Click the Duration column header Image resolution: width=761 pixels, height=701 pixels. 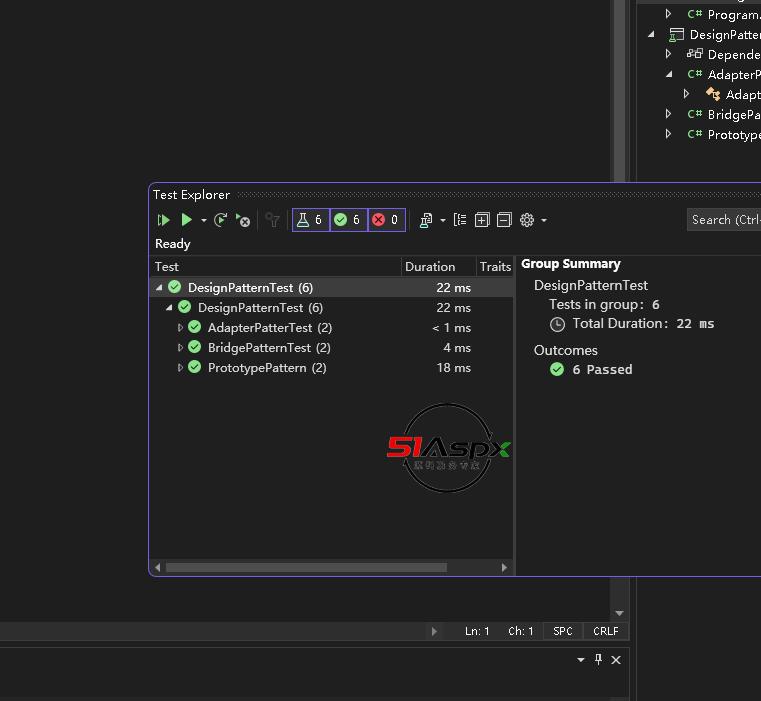click(x=430, y=267)
